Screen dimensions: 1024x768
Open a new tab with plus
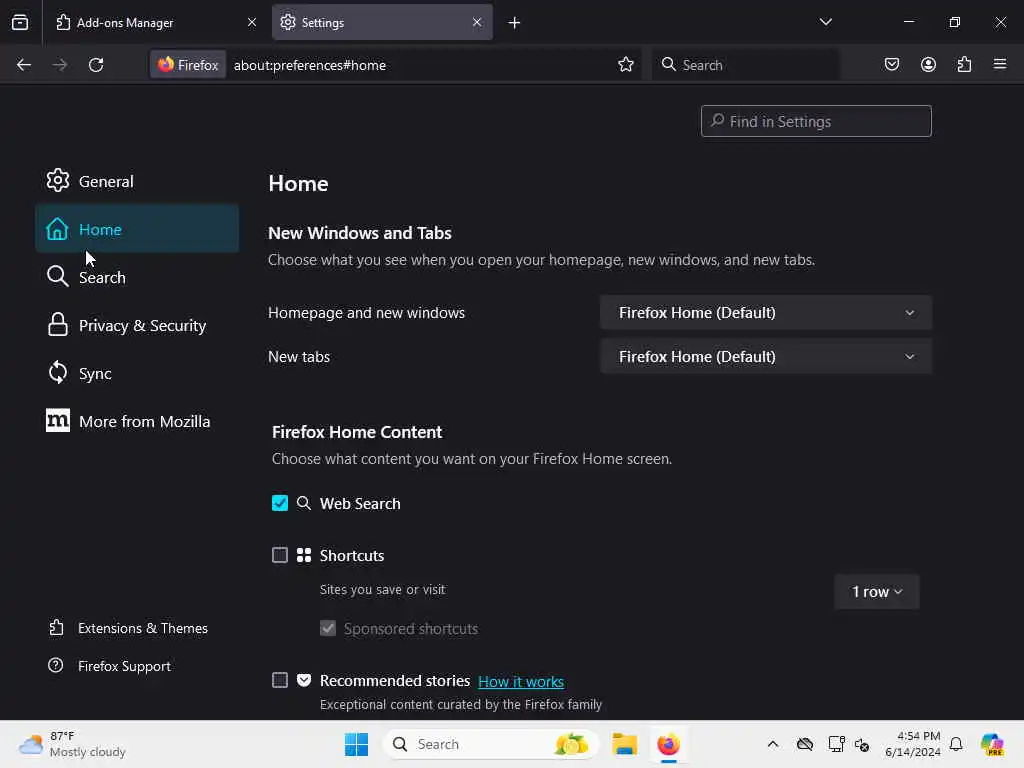click(515, 23)
